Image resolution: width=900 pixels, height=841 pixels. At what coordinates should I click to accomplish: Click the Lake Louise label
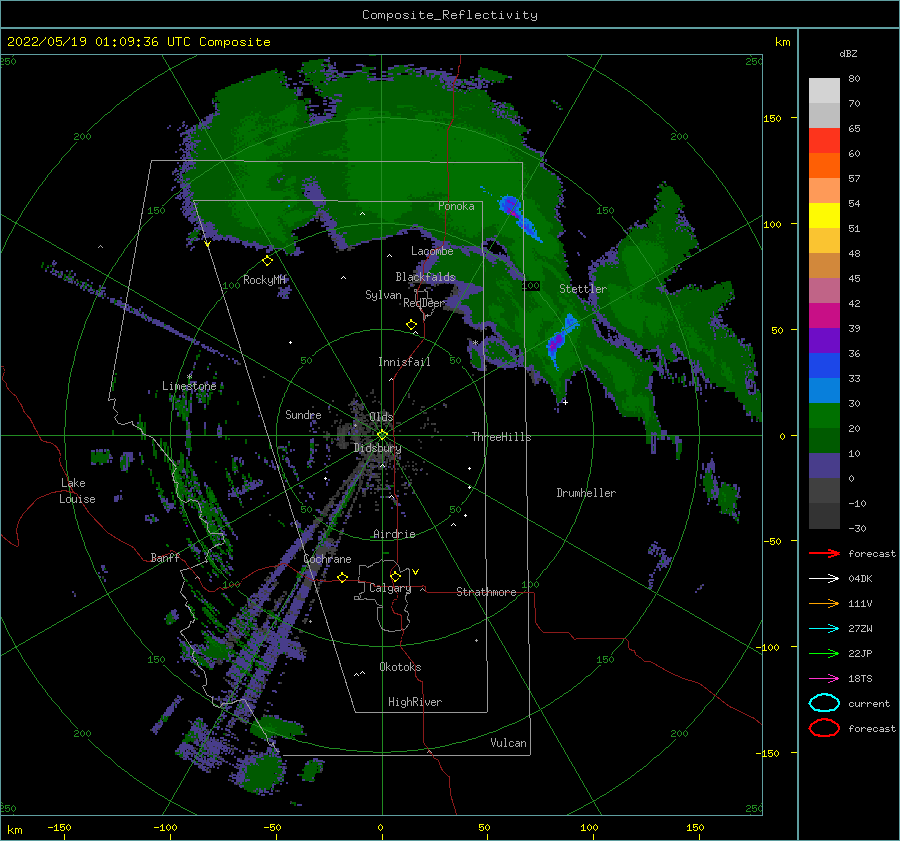coord(77,491)
